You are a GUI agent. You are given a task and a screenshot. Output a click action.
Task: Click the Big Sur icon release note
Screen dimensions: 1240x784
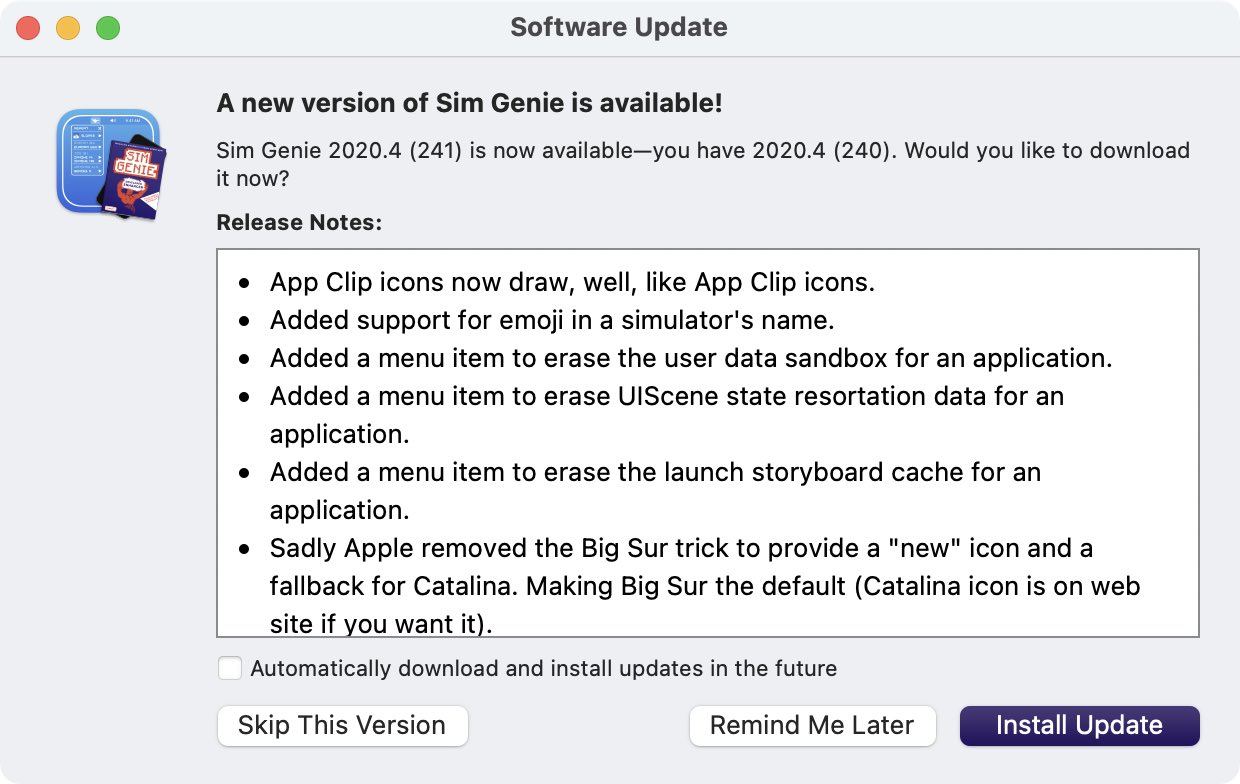click(705, 586)
